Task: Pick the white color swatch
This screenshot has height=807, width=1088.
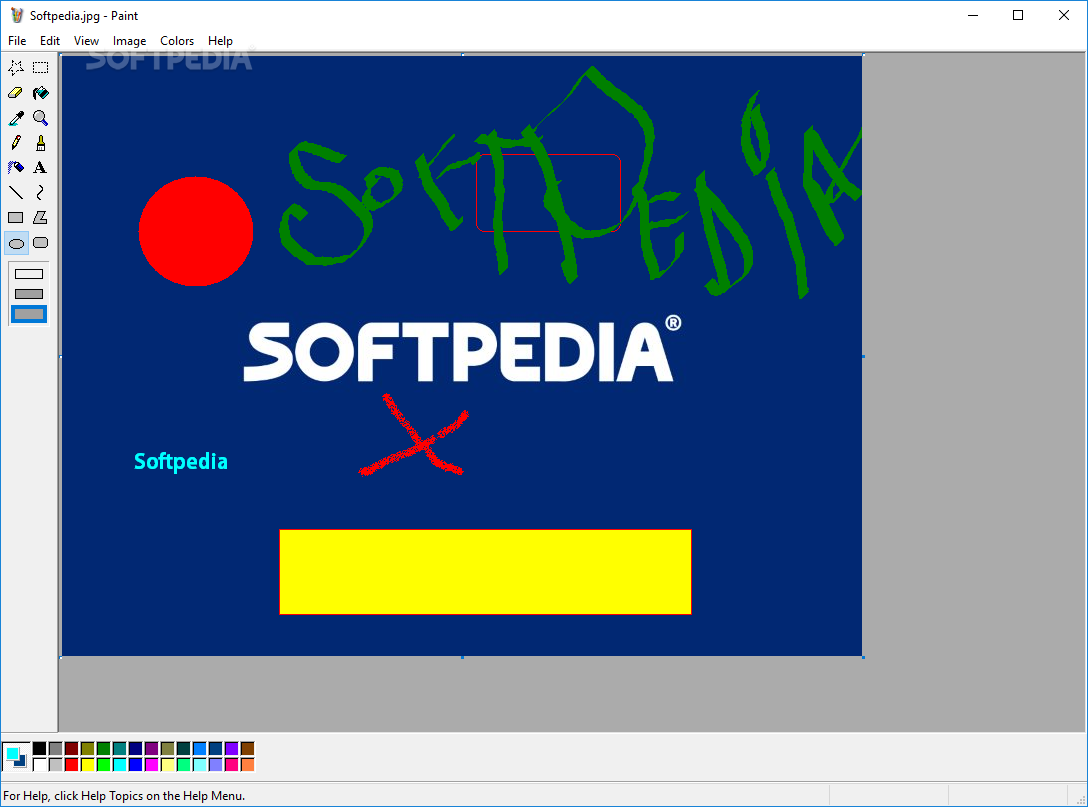Action: pyautogui.click(x=40, y=764)
